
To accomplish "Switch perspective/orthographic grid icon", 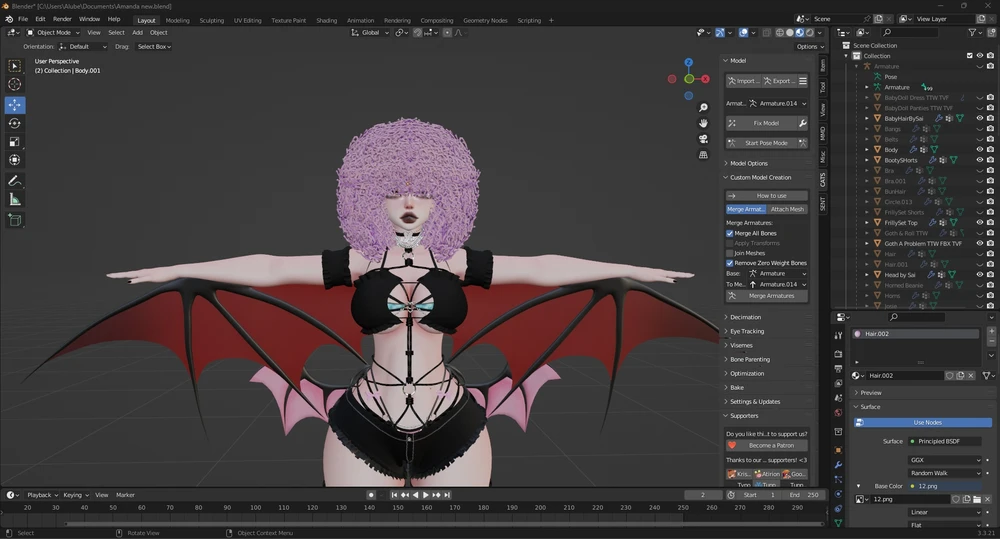I will [x=703, y=155].
